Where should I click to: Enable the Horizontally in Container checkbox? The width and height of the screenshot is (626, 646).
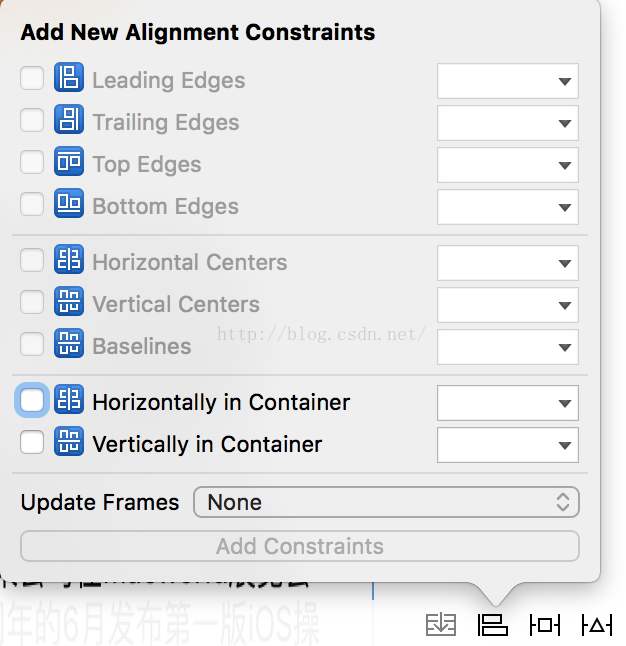pyautogui.click(x=32, y=401)
